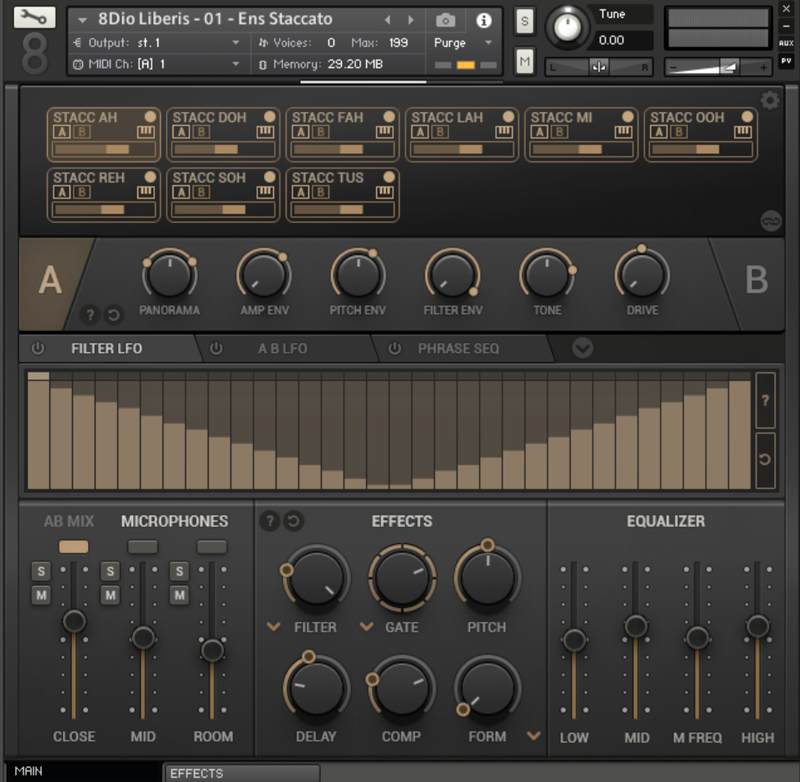Toggle the STACC LAH enable dot
Screen dimensions: 800x782
pyautogui.click(x=508, y=116)
